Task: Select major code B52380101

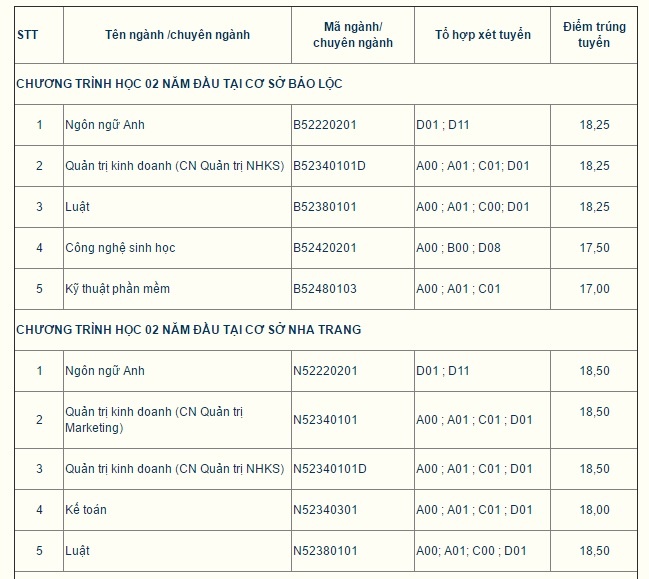Action: (325, 207)
